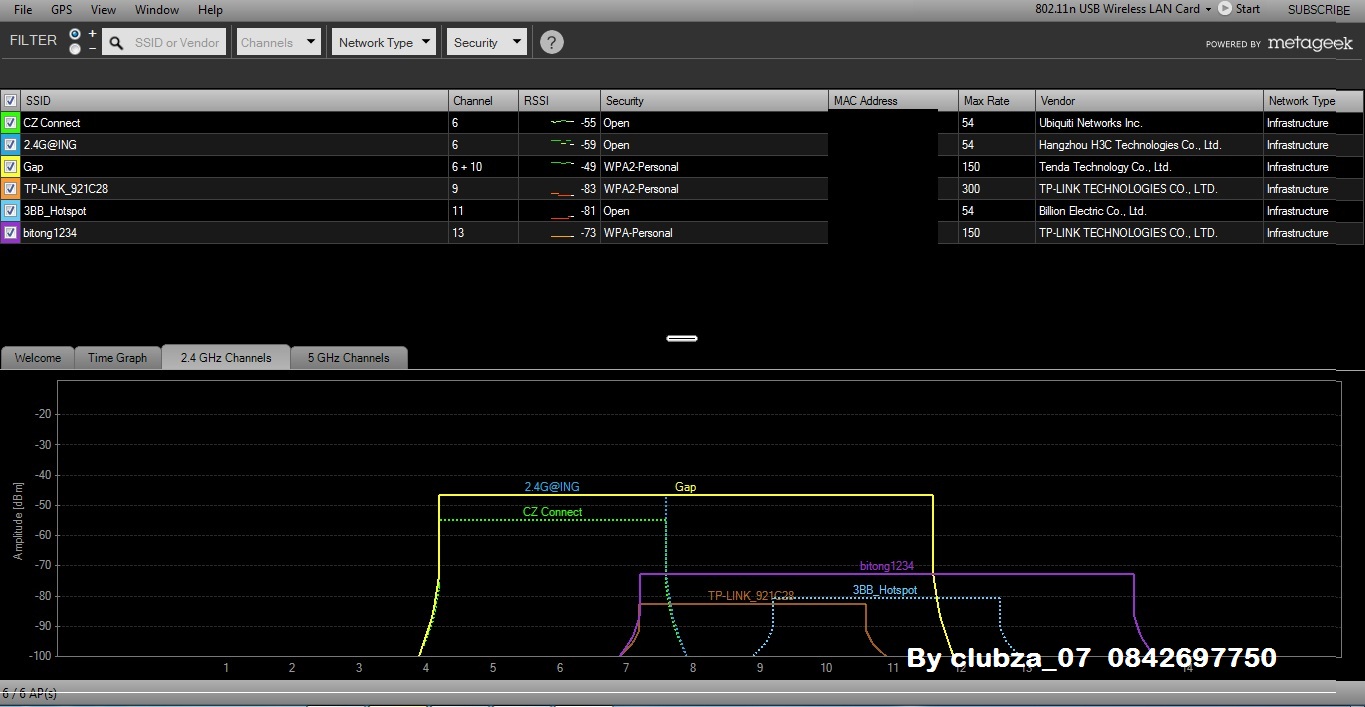The image size is (1365, 707).
Task: Uncheck the bitong1234 network checkbox
Action: (11, 233)
